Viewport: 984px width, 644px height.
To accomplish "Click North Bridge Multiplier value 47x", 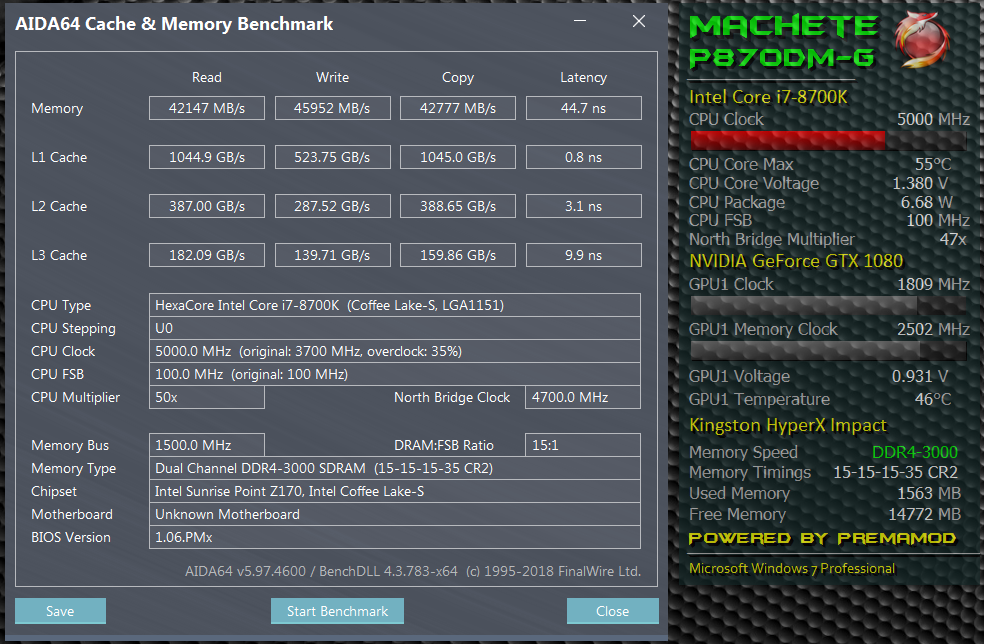I will pyautogui.click(x=953, y=239).
